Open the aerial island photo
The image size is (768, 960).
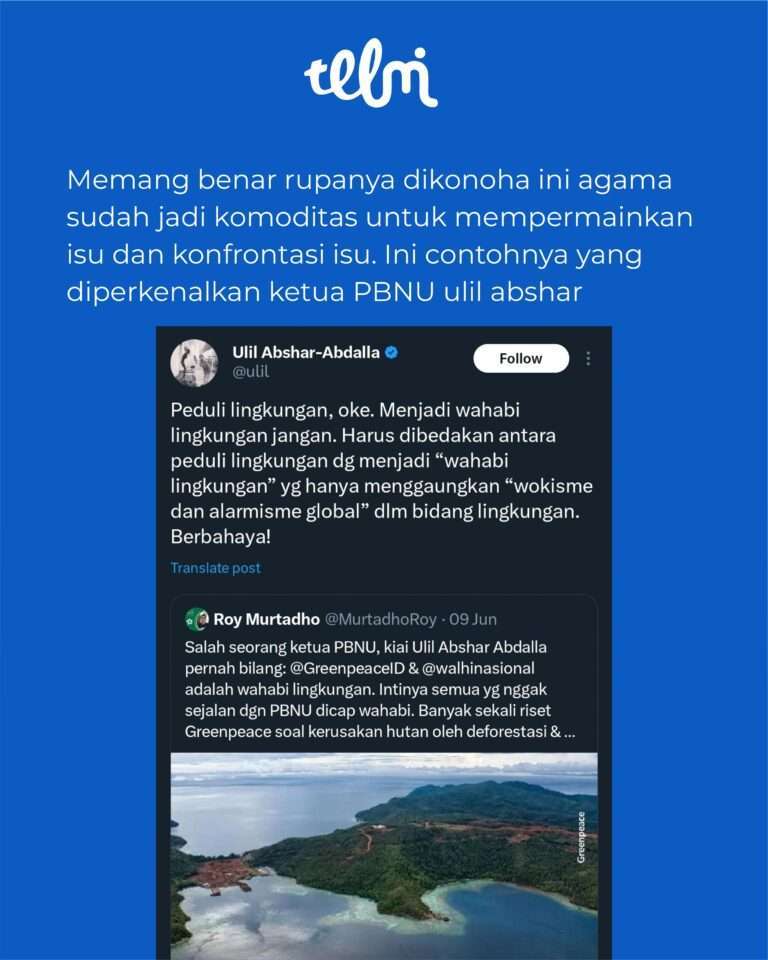coord(384,856)
